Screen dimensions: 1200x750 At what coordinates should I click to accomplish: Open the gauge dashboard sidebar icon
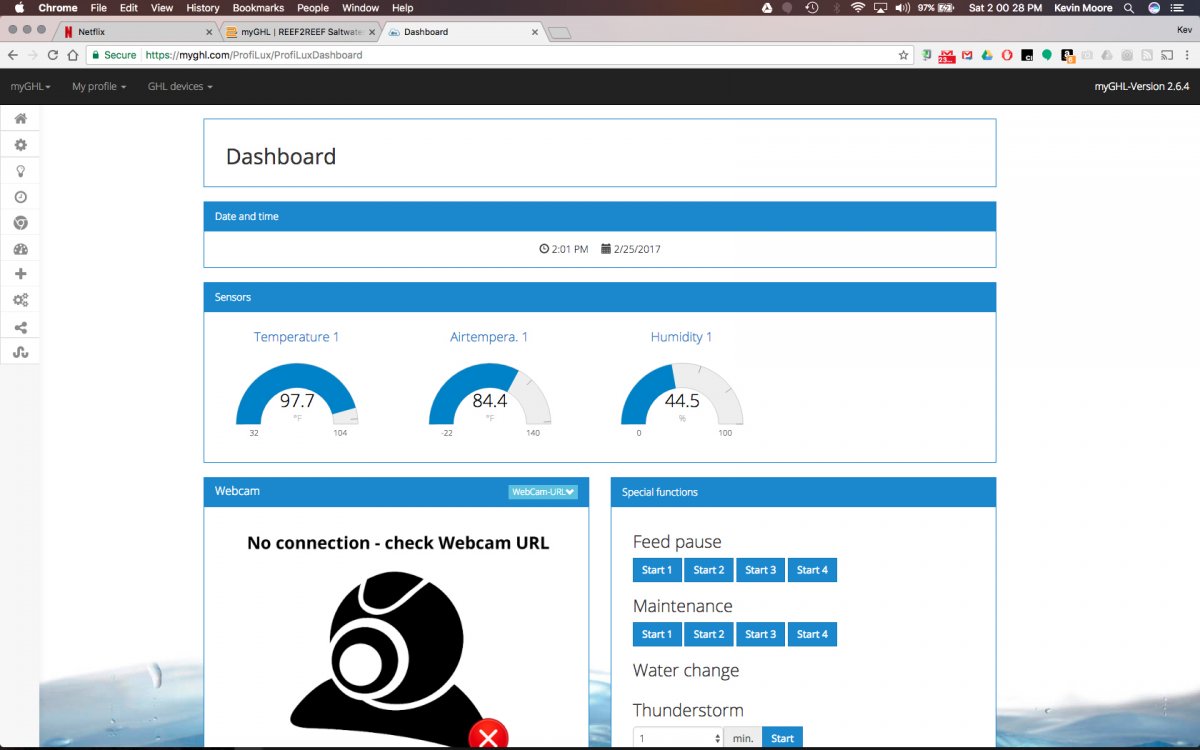20,249
